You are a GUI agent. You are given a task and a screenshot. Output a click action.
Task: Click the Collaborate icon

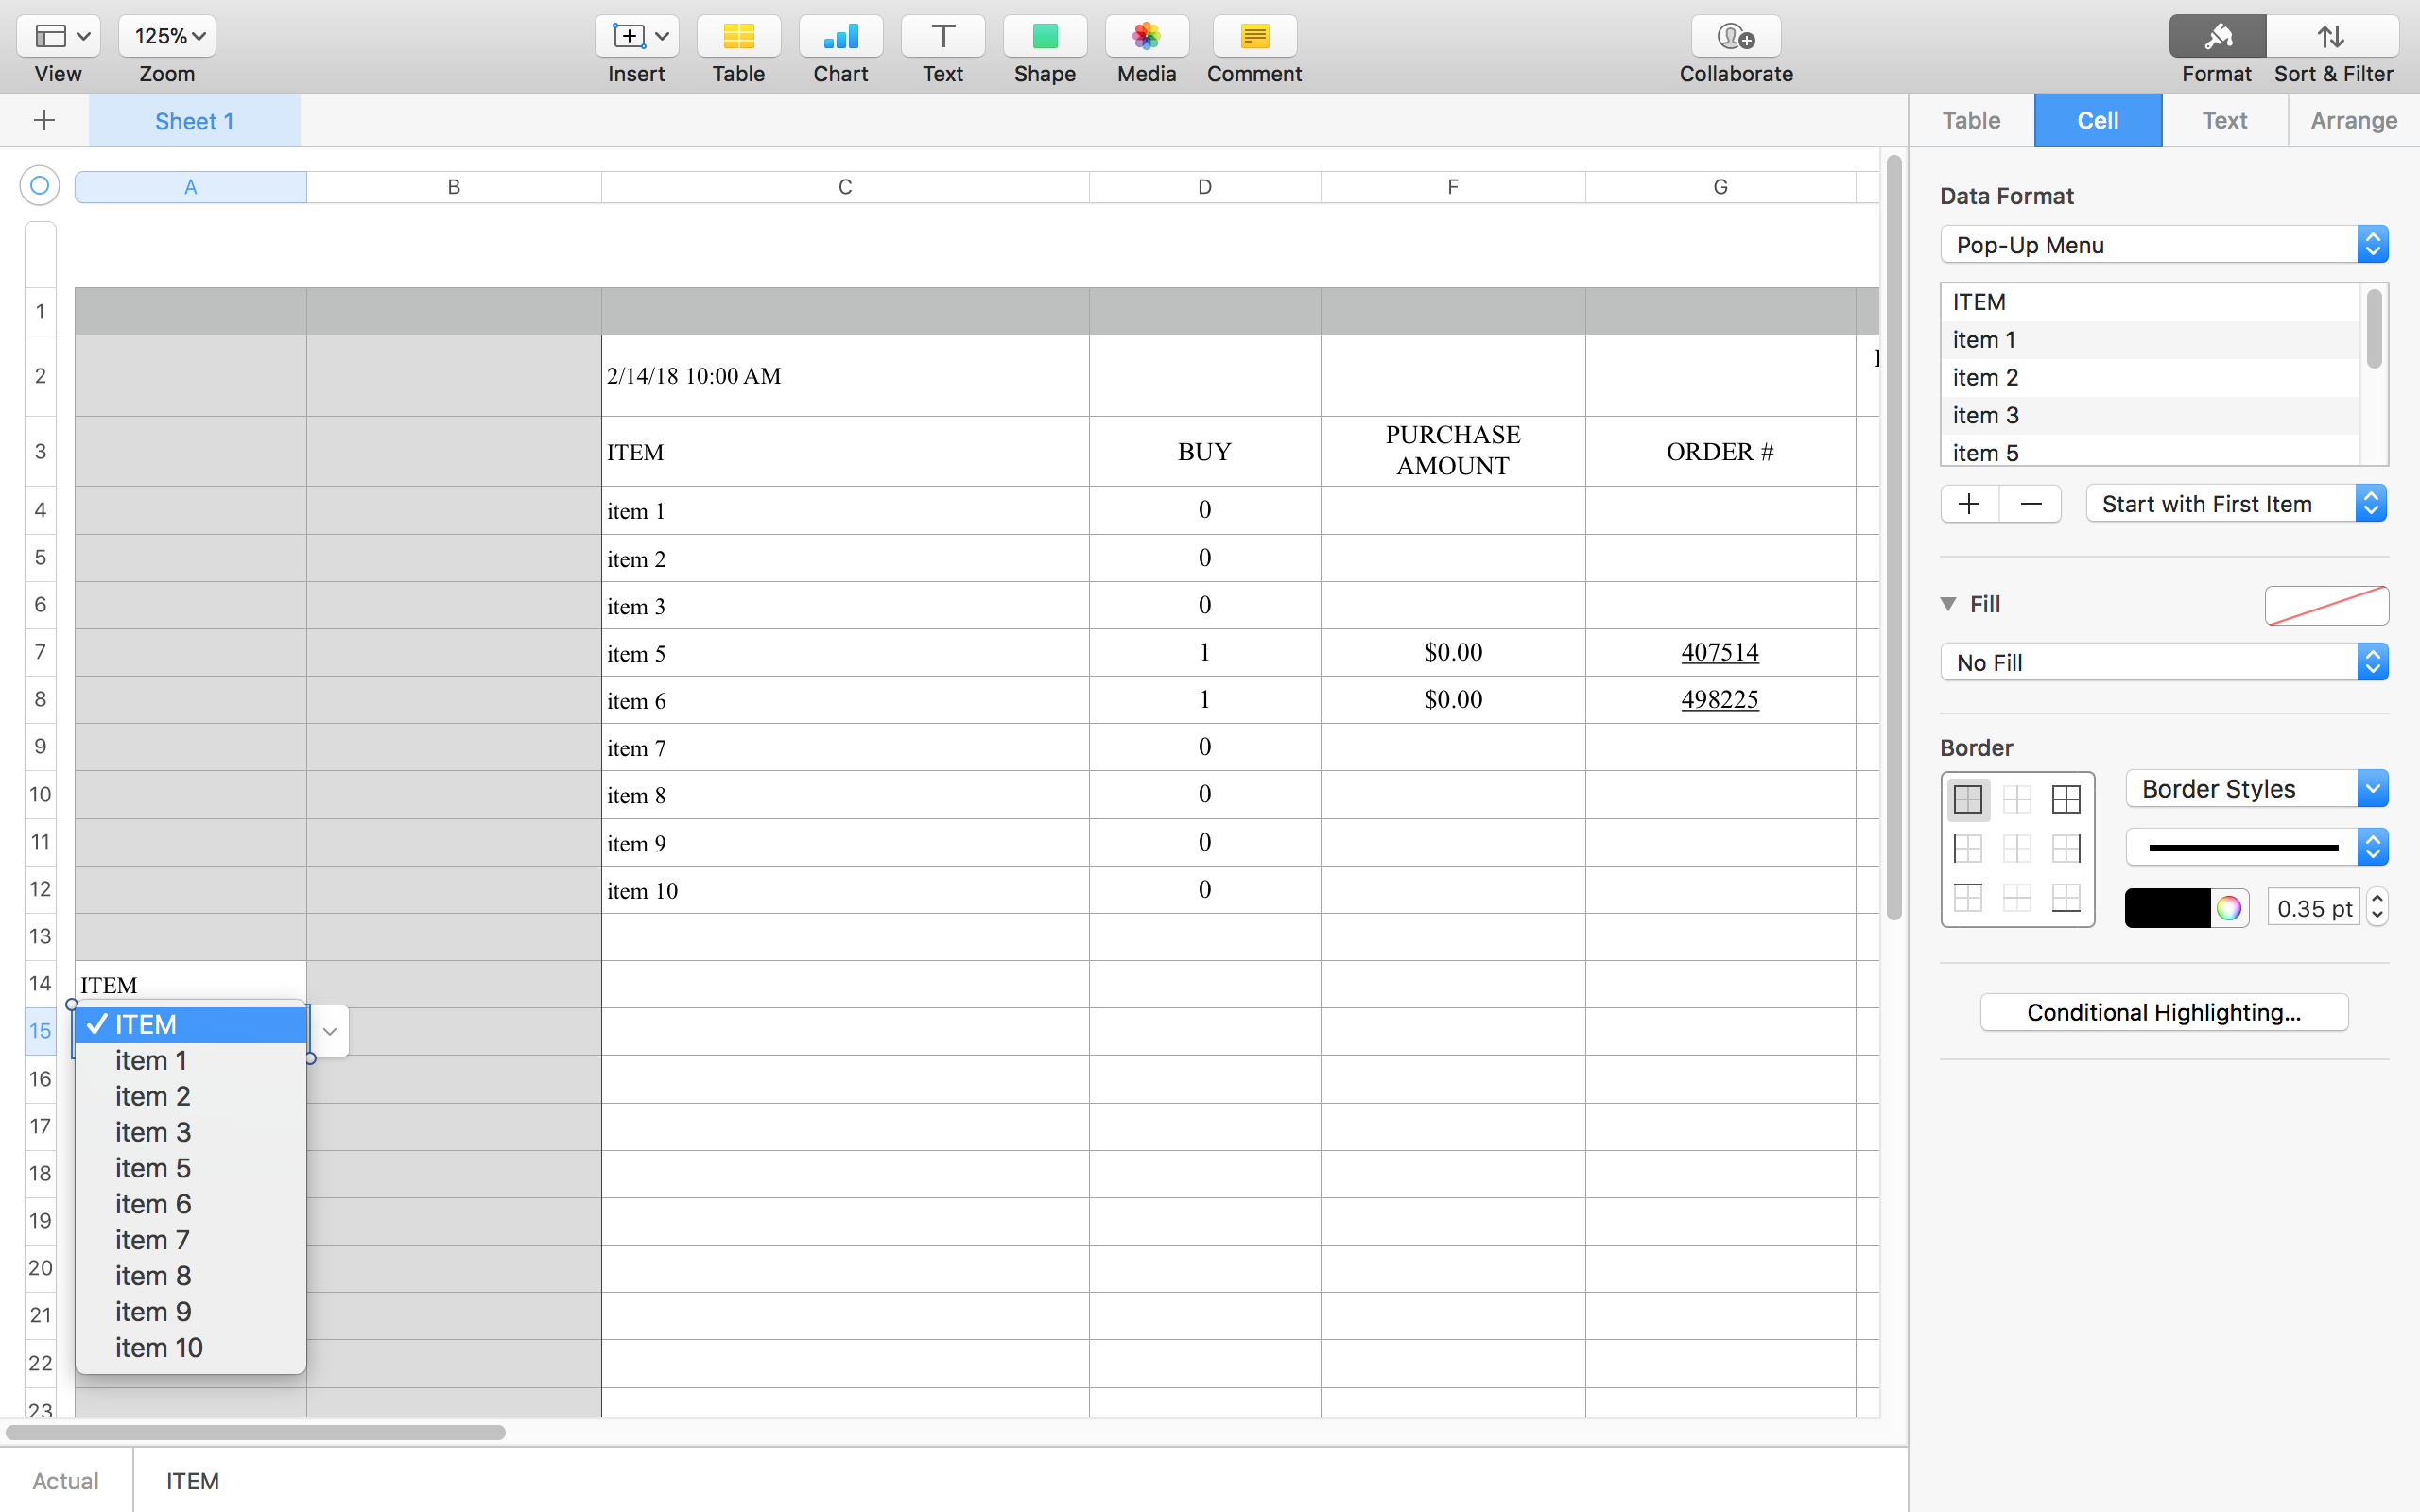(1735, 37)
